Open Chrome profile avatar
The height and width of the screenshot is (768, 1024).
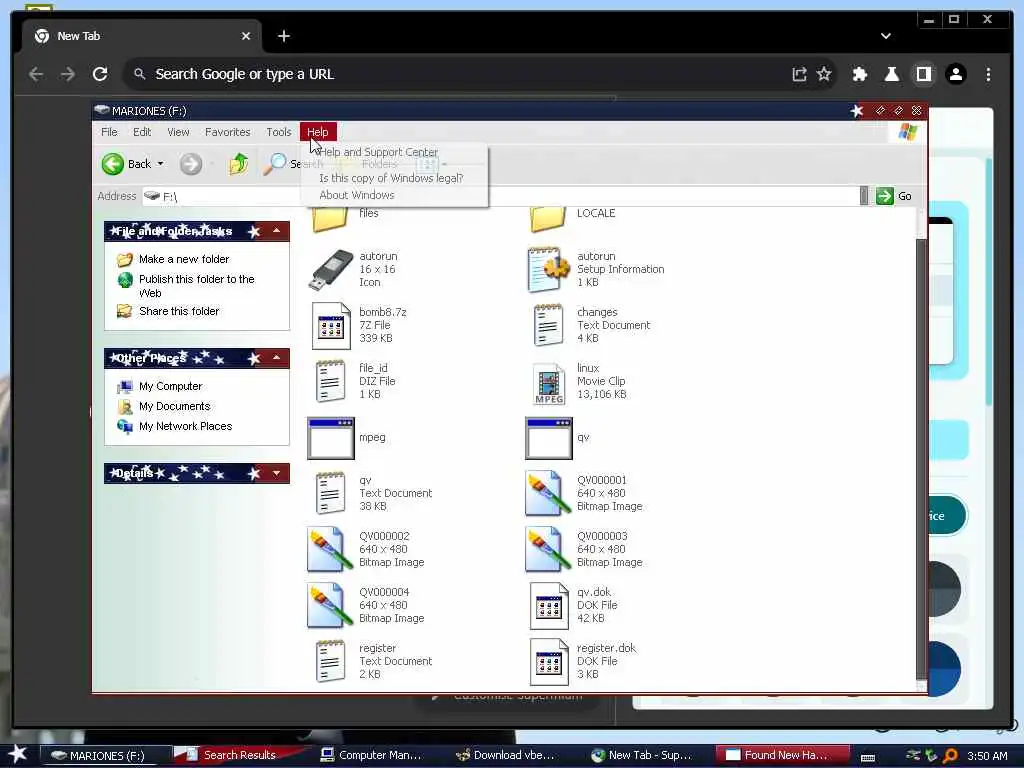pos(956,74)
